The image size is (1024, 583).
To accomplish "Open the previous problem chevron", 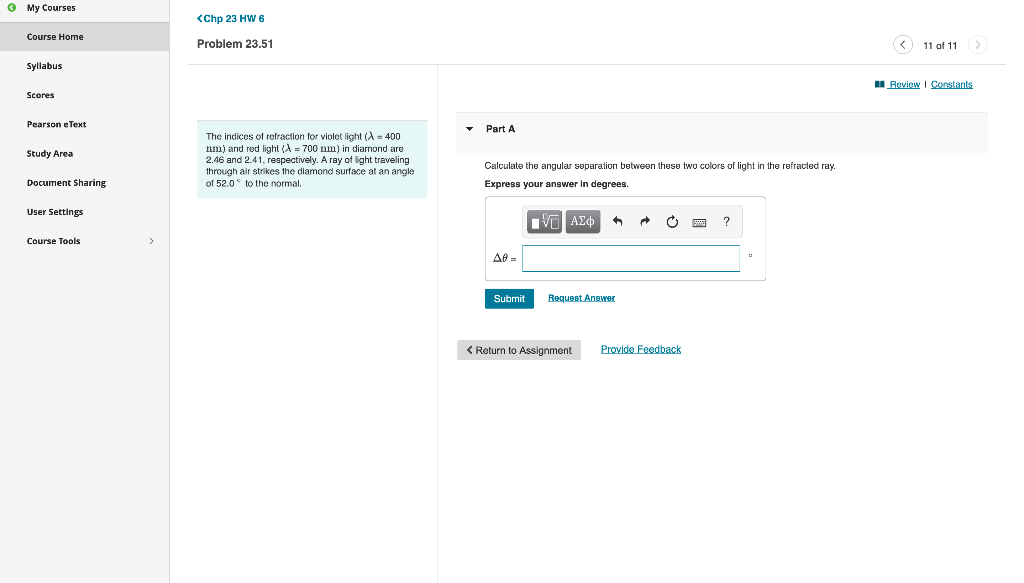I will [903, 44].
